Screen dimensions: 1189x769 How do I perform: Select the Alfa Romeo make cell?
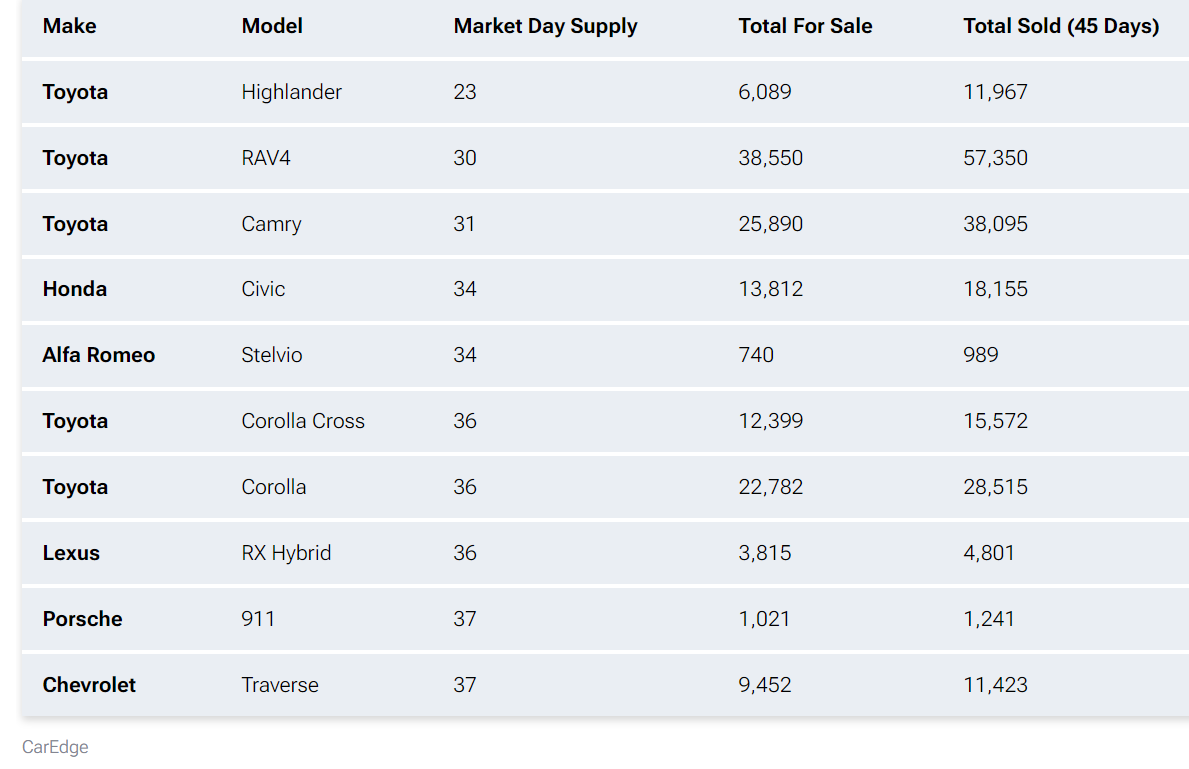click(99, 355)
